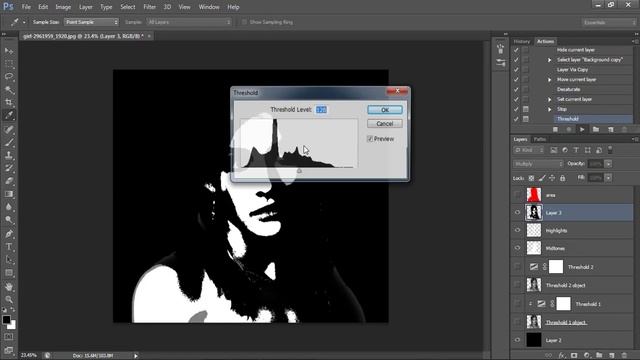Image resolution: width=640 pixels, height=360 pixels.
Task: Open the Image menu
Action: click(x=63, y=7)
